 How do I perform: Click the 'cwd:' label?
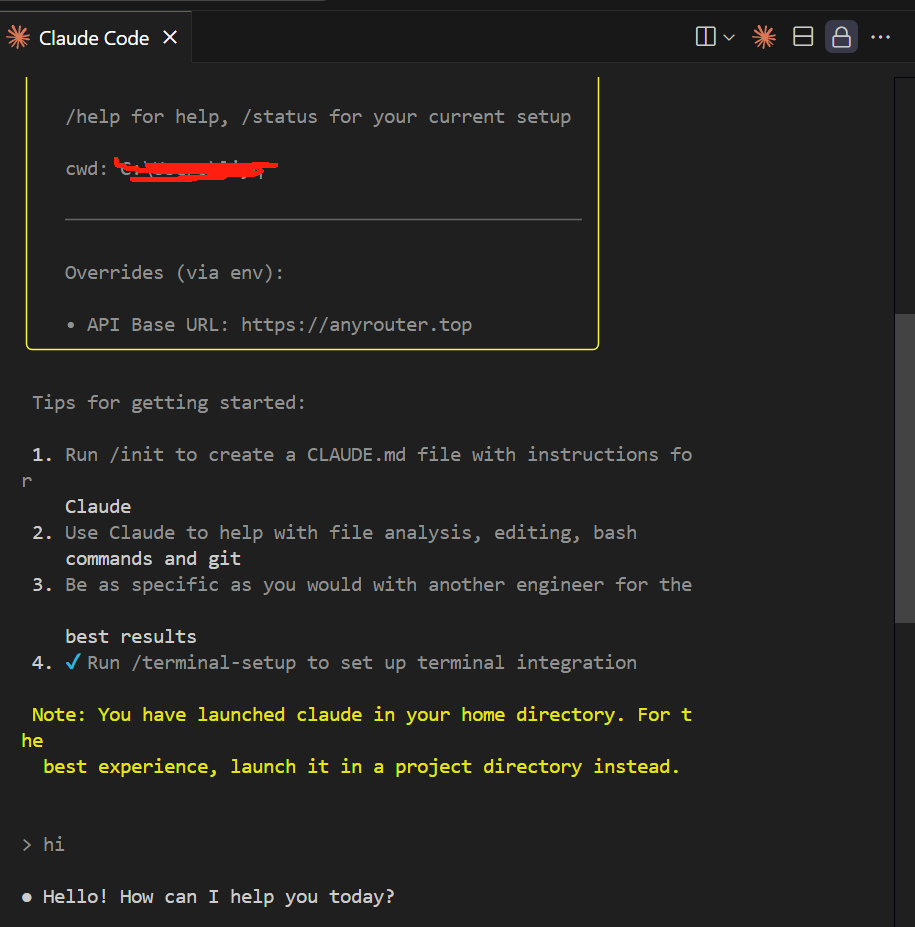[x=86, y=169]
